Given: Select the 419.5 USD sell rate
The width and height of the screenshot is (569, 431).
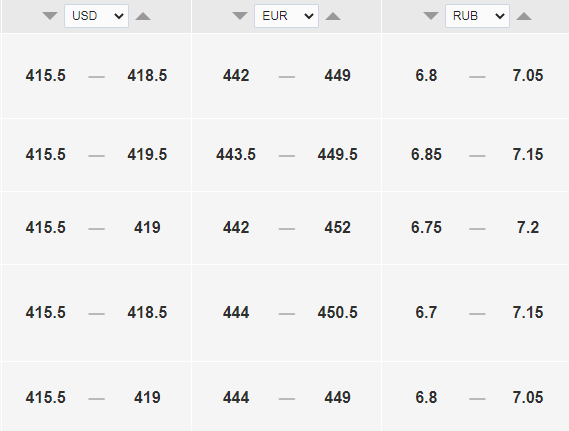Looking at the screenshot, I should tap(147, 155).
